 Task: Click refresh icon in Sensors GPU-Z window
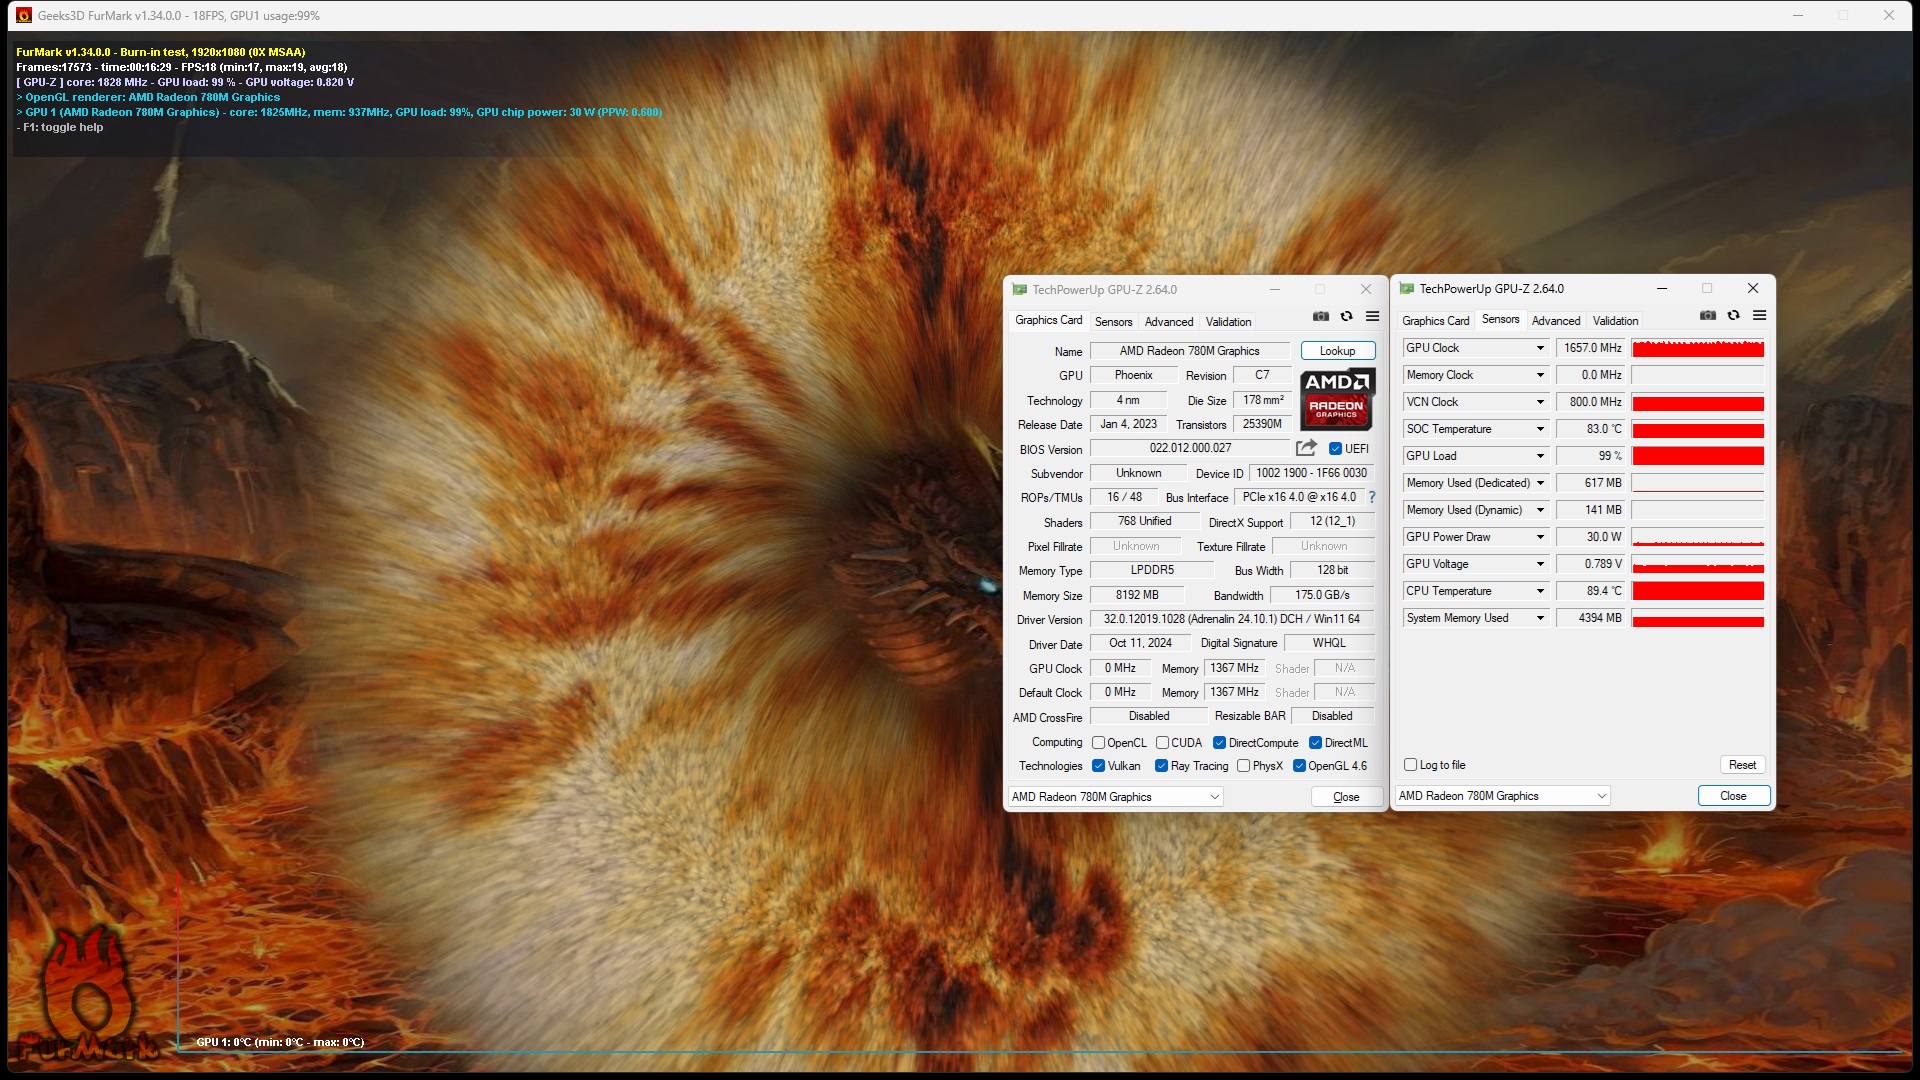click(x=1734, y=315)
